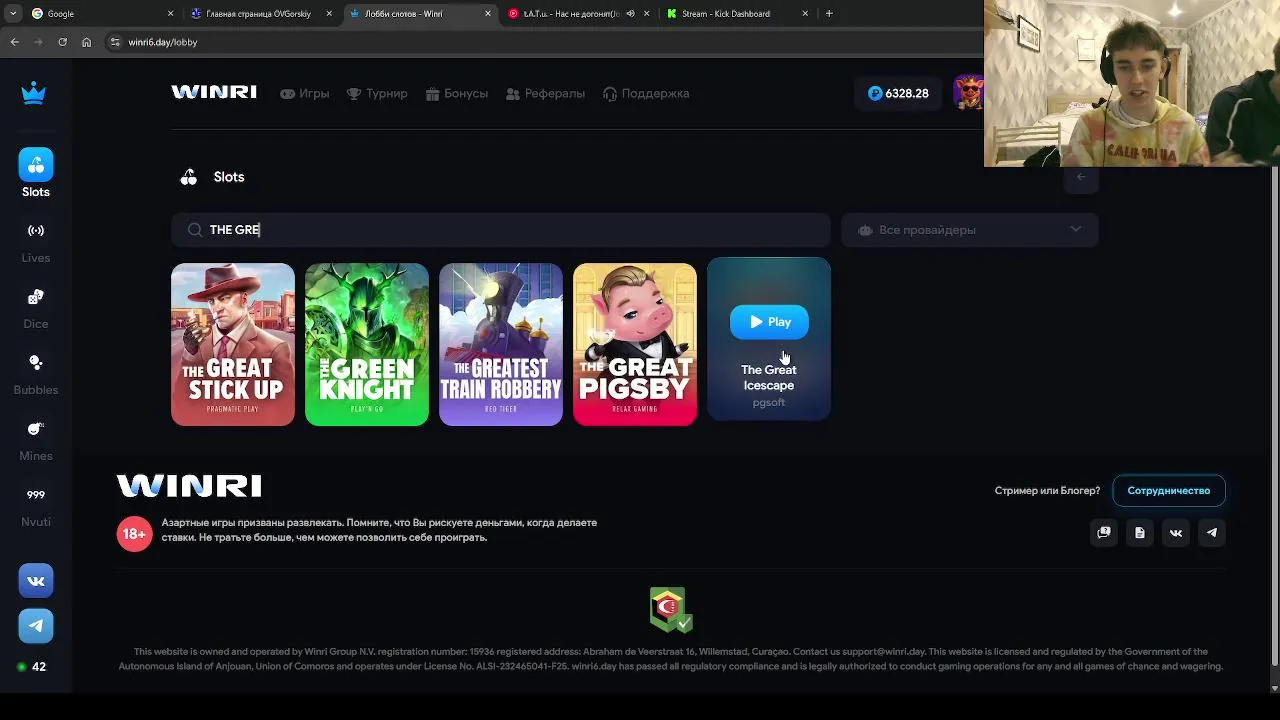Open the VK icon in left sidebar
1280x720 pixels.
pos(36,580)
